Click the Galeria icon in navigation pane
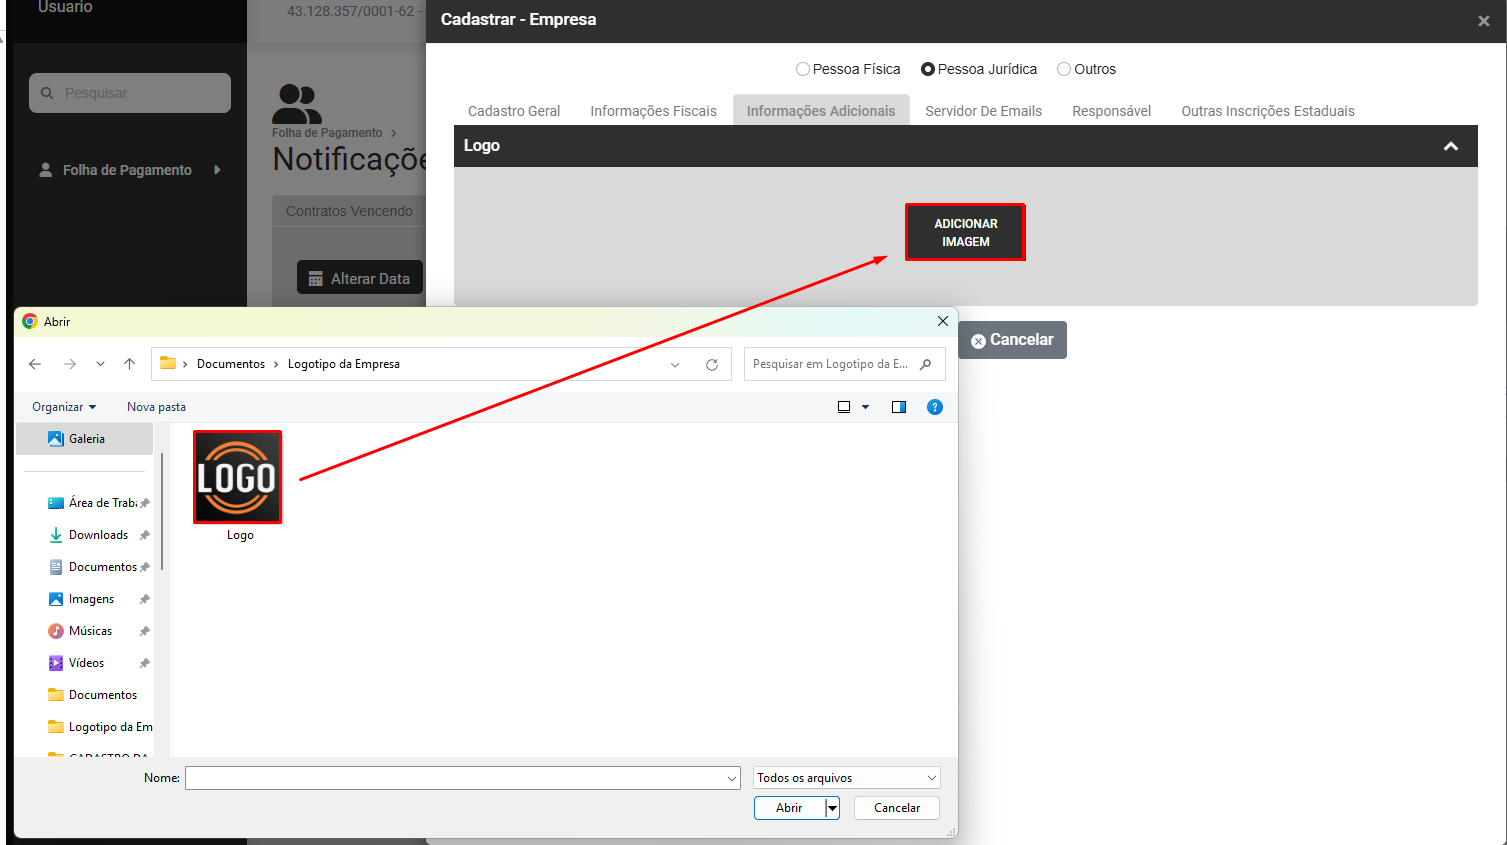1507x845 pixels. (56, 439)
